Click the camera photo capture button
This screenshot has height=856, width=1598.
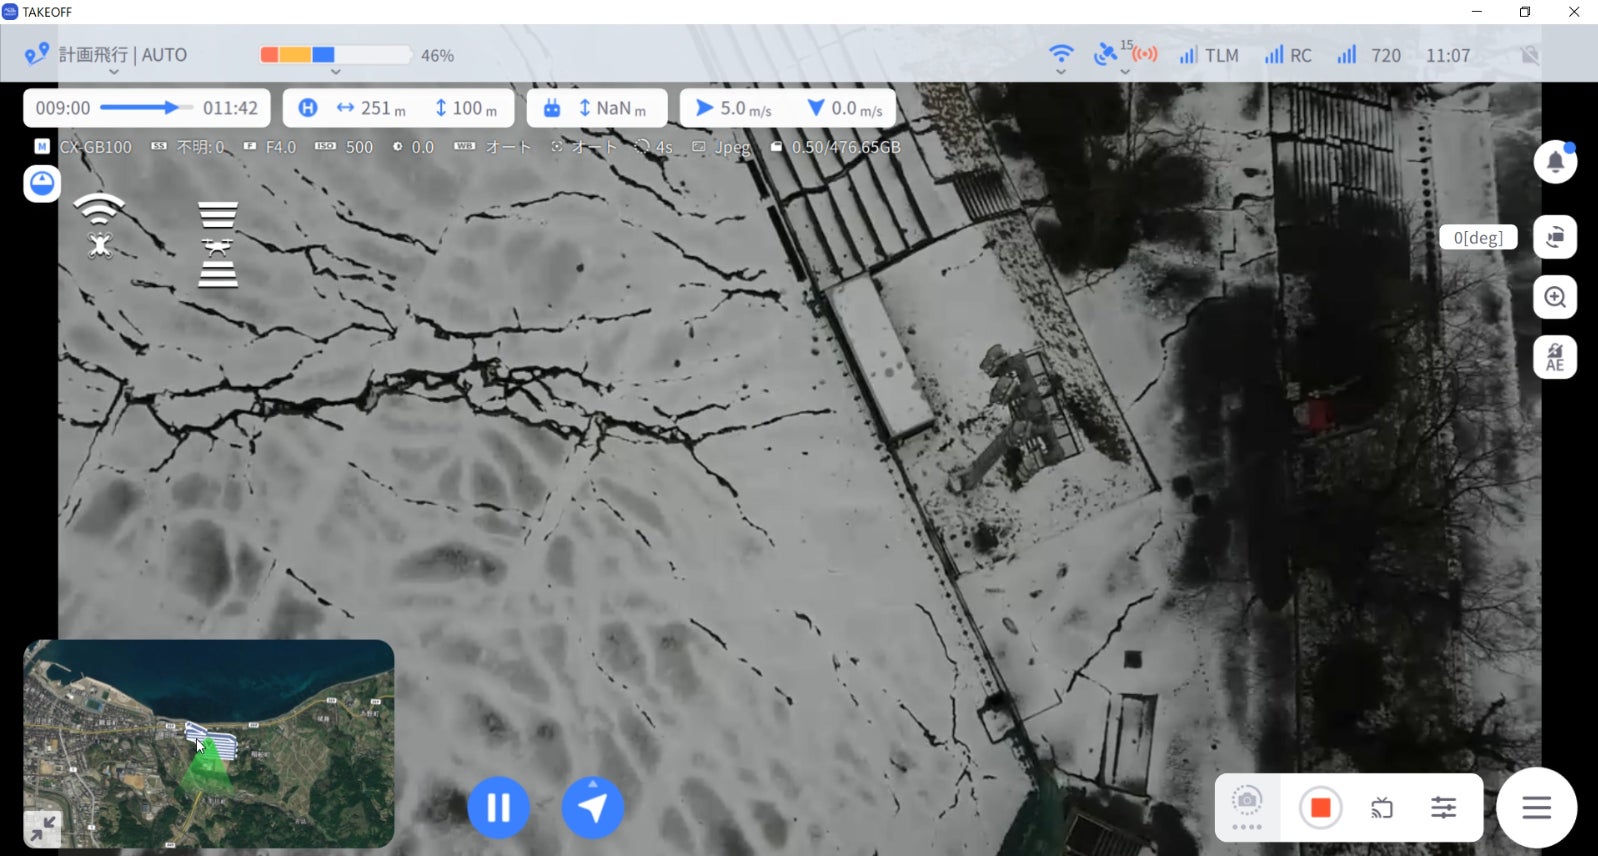pyautogui.click(x=1247, y=803)
